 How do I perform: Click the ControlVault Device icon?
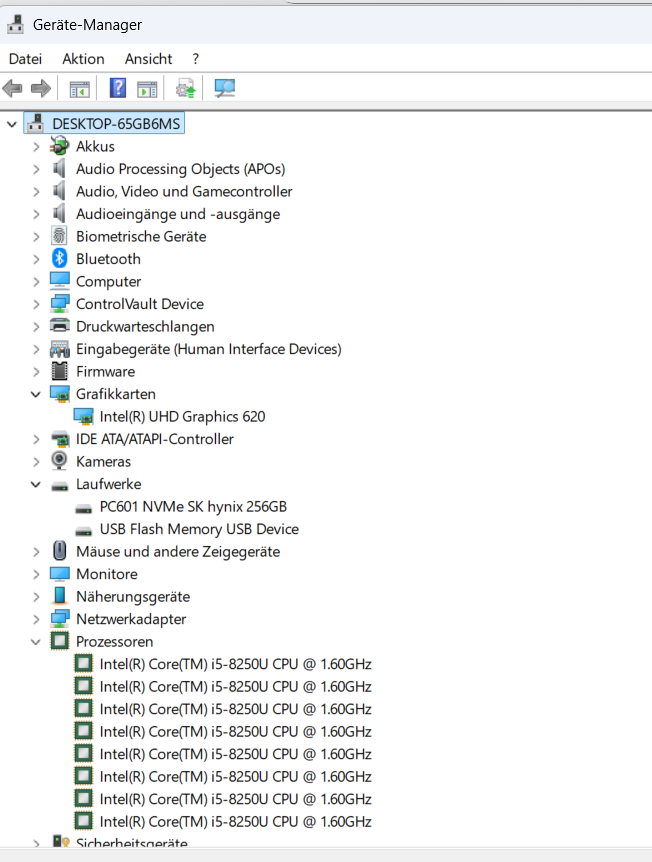(59, 303)
